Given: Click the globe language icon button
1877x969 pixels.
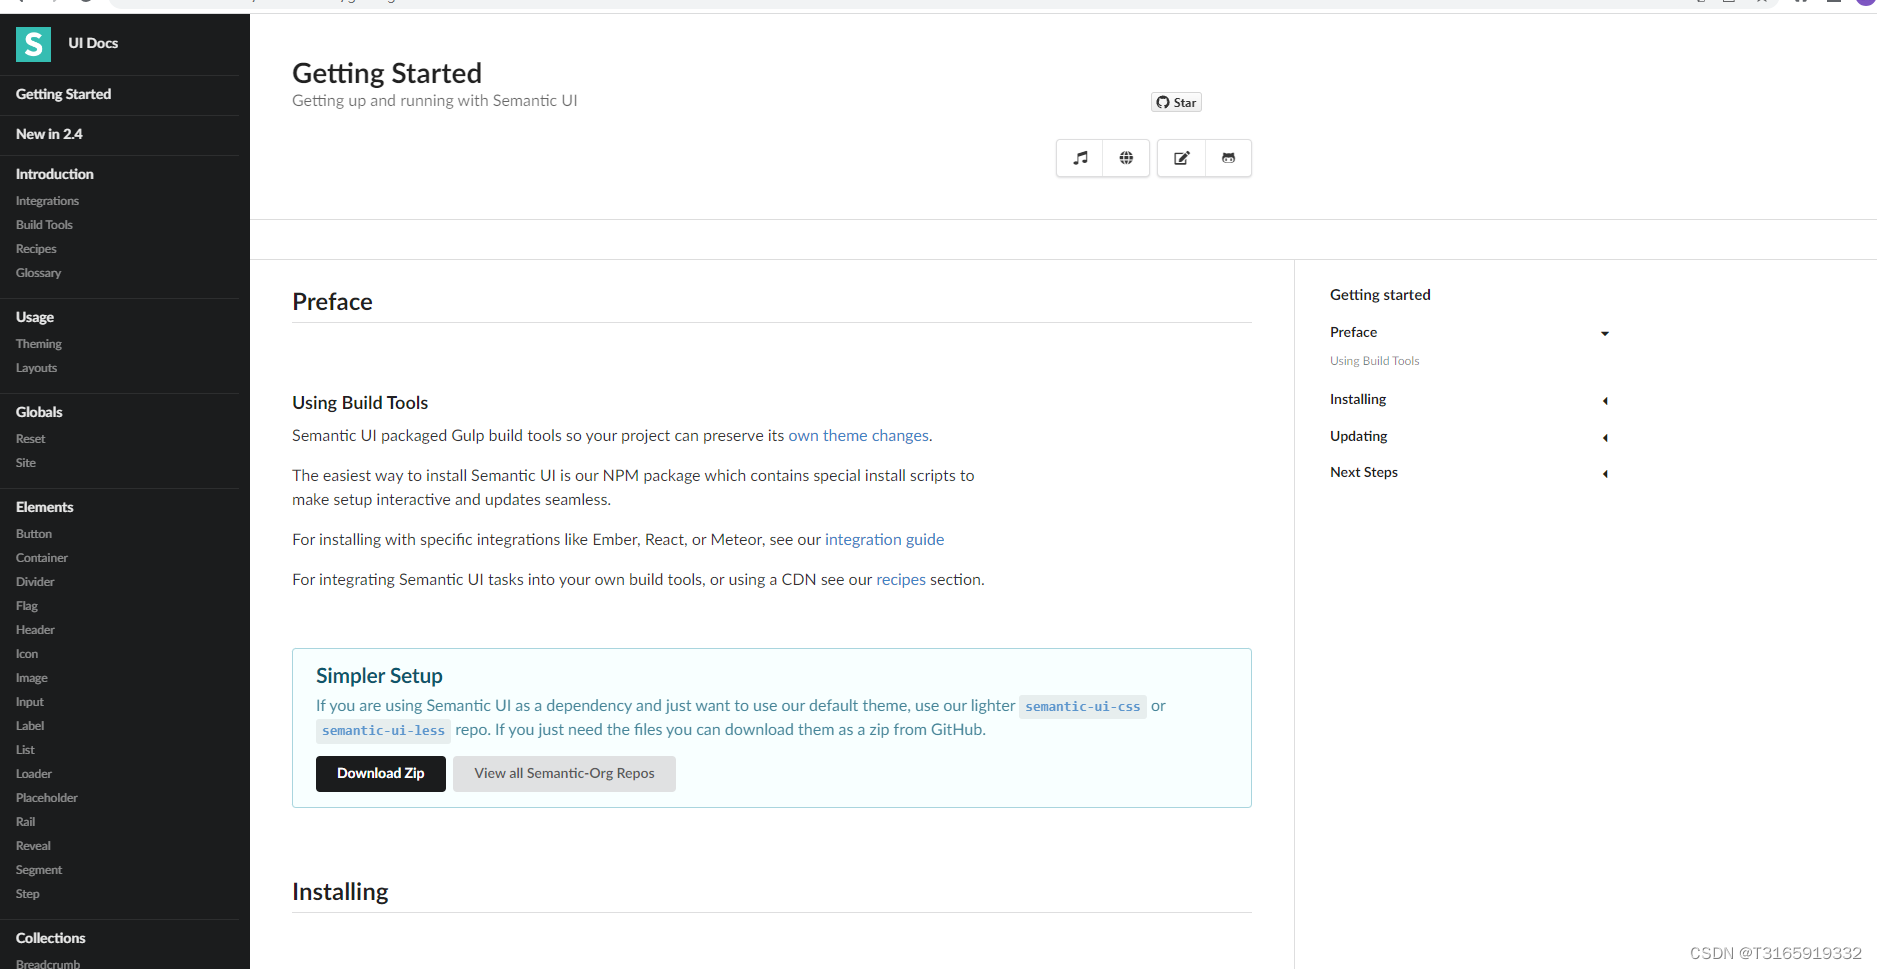Looking at the screenshot, I should (x=1126, y=158).
